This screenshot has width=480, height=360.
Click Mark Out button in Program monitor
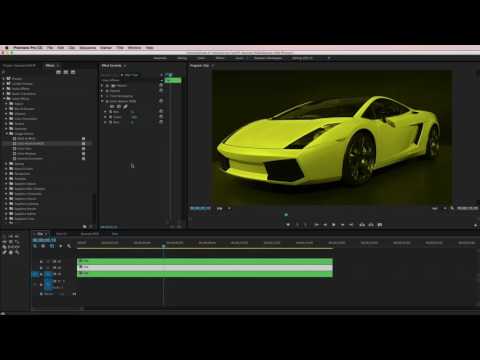click(x=306, y=225)
